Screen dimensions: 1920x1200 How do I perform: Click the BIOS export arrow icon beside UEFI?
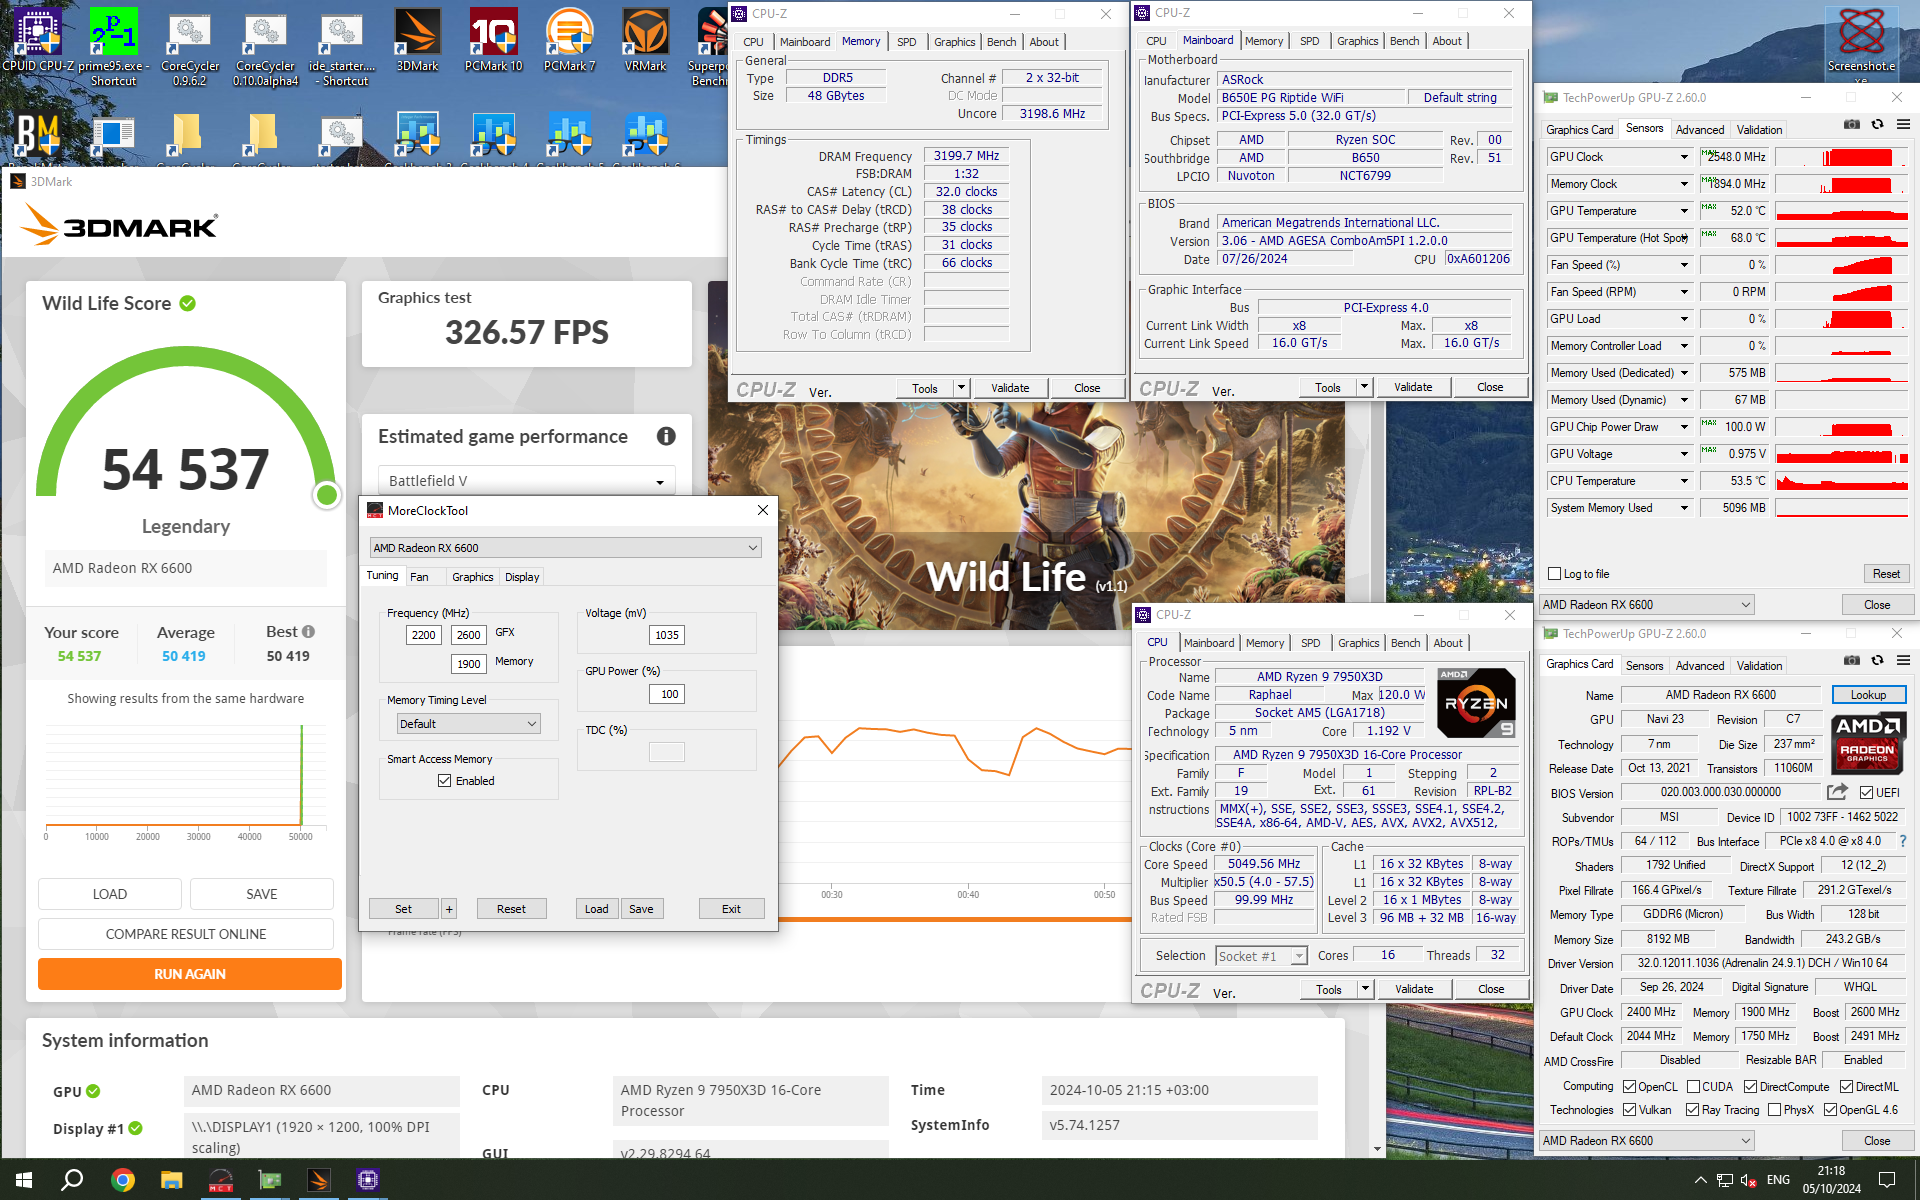pyautogui.click(x=1837, y=792)
